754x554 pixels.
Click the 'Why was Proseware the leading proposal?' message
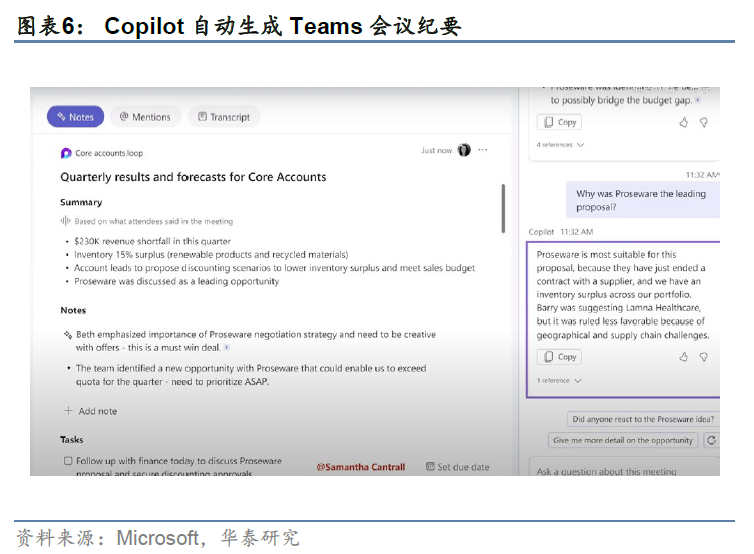coord(642,200)
